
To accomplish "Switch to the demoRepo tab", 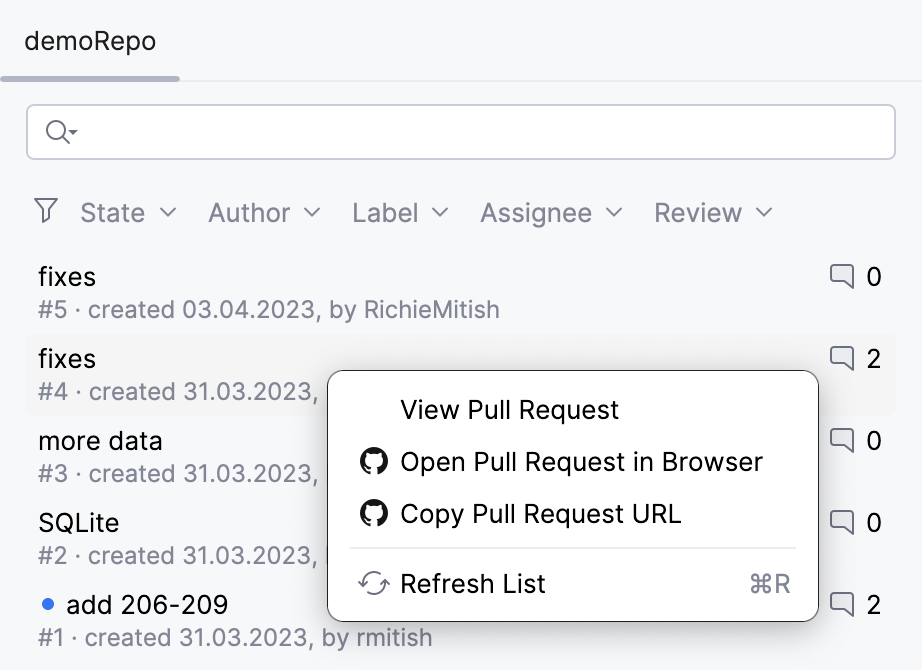I will [89, 41].
